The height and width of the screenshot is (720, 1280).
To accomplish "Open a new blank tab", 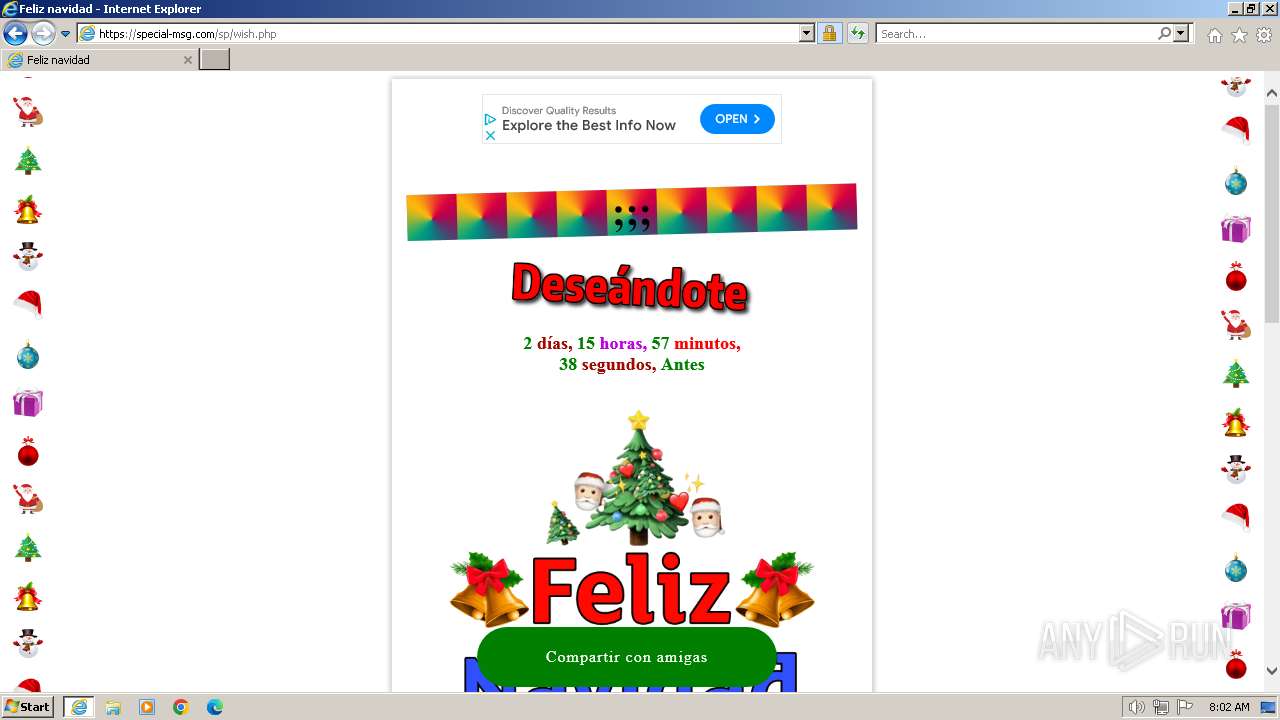I will [215, 60].
